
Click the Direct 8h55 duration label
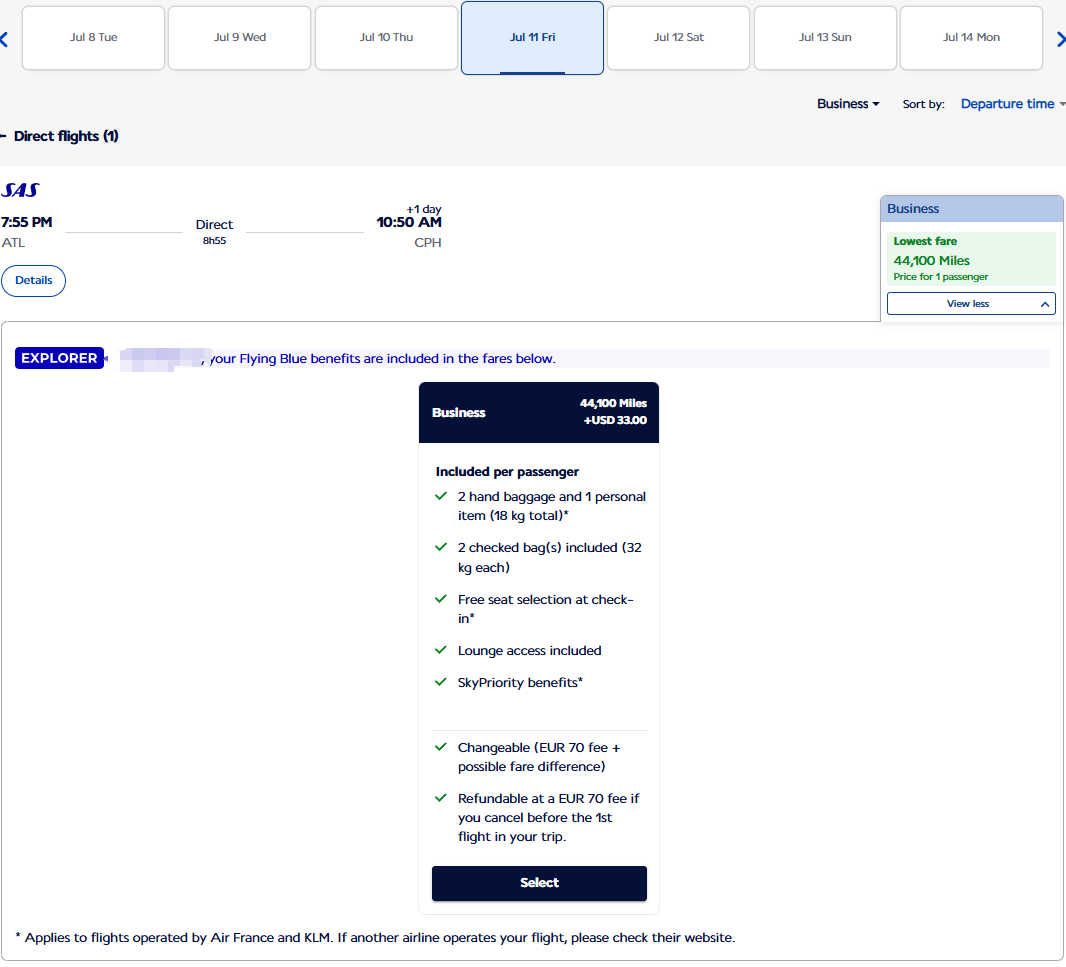214,231
